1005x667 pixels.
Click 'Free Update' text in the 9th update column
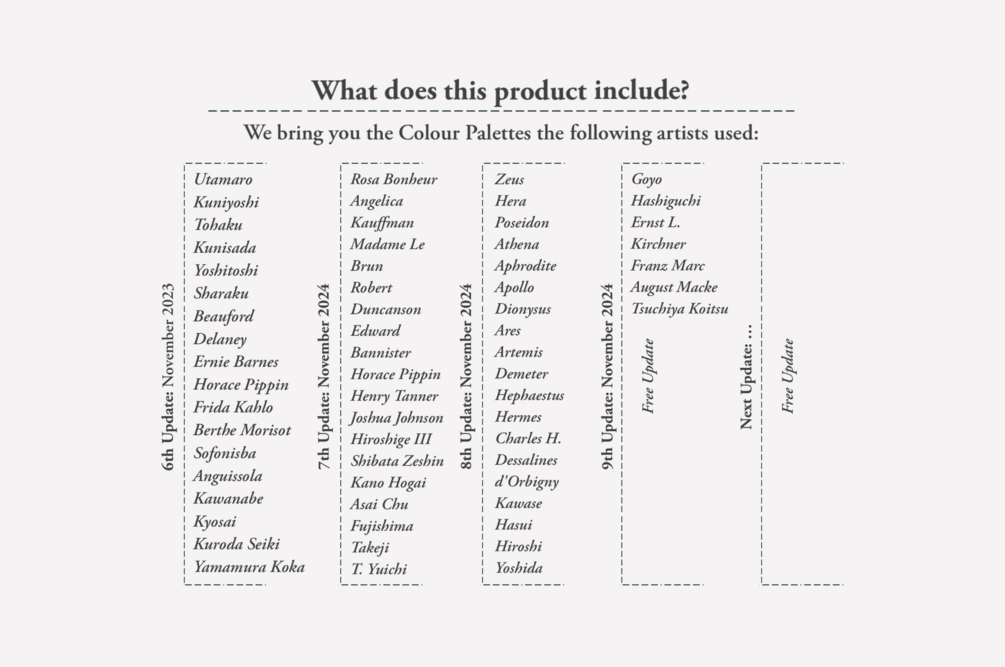[x=649, y=376]
